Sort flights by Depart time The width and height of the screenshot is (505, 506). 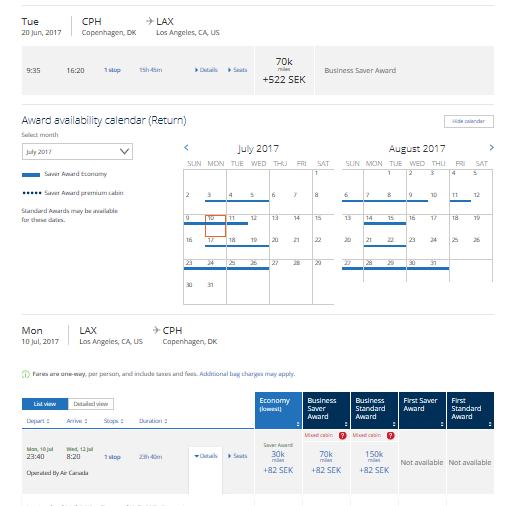[x=38, y=421]
